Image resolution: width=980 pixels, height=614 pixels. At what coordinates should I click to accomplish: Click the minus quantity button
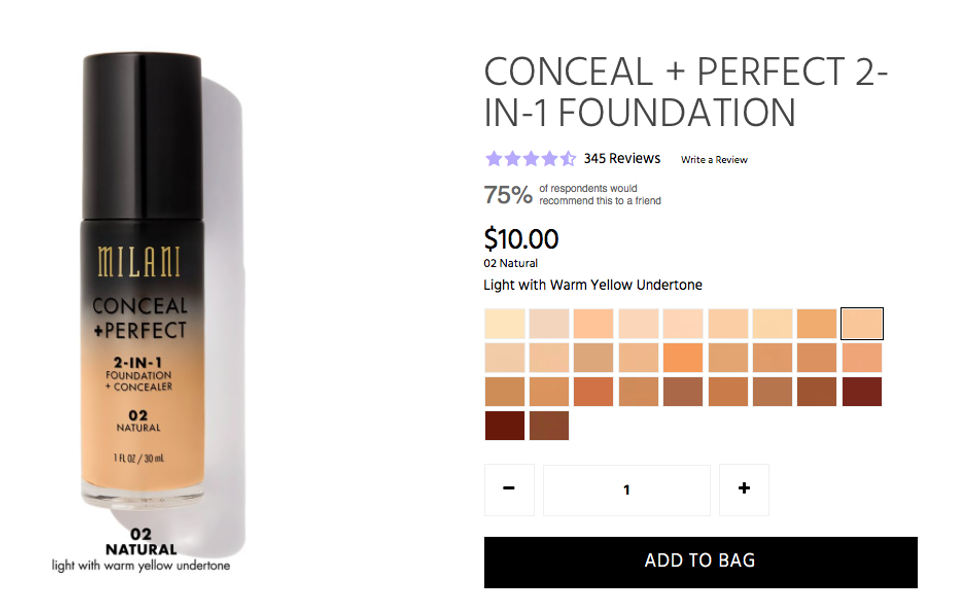(x=509, y=489)
